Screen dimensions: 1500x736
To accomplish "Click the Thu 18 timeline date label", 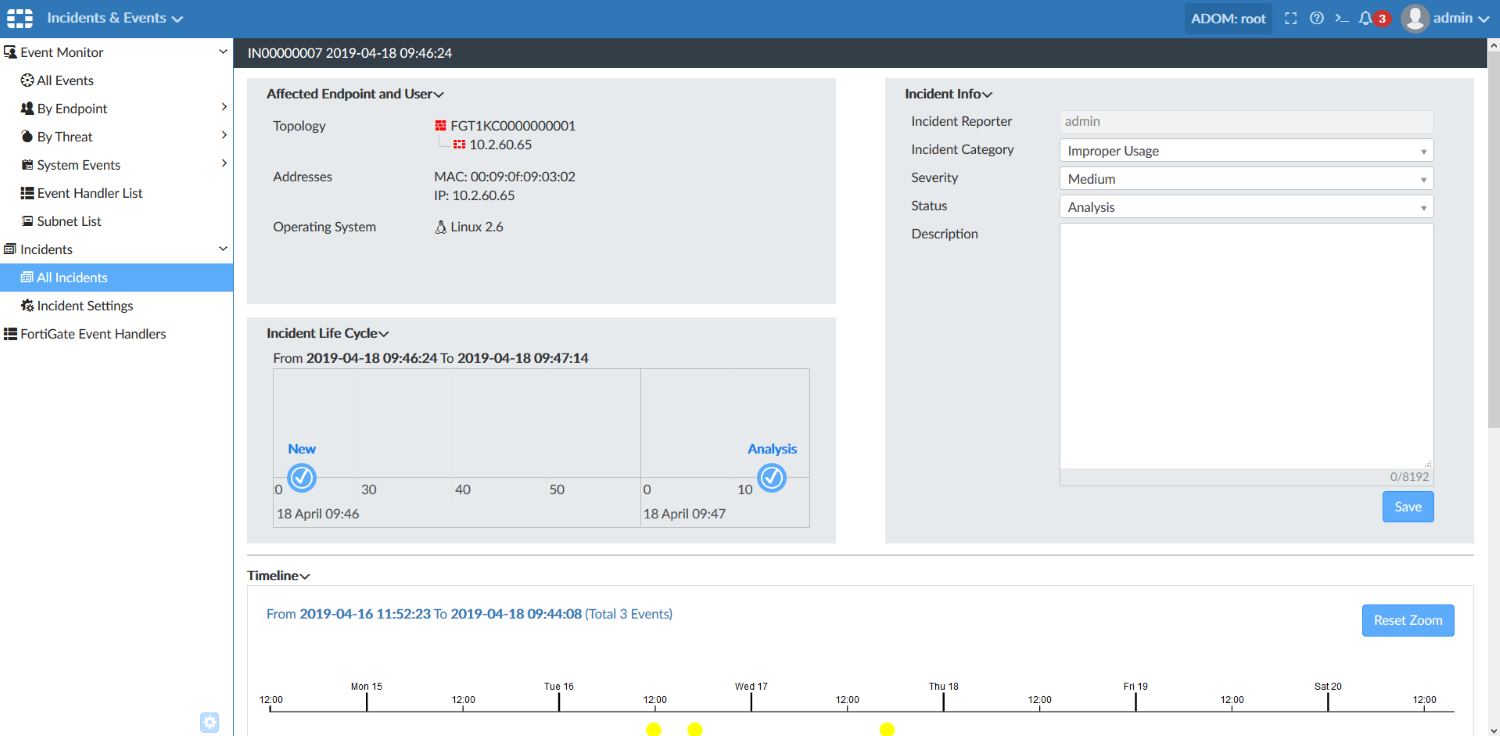I will pyautogui.click(x=943, y=686).
